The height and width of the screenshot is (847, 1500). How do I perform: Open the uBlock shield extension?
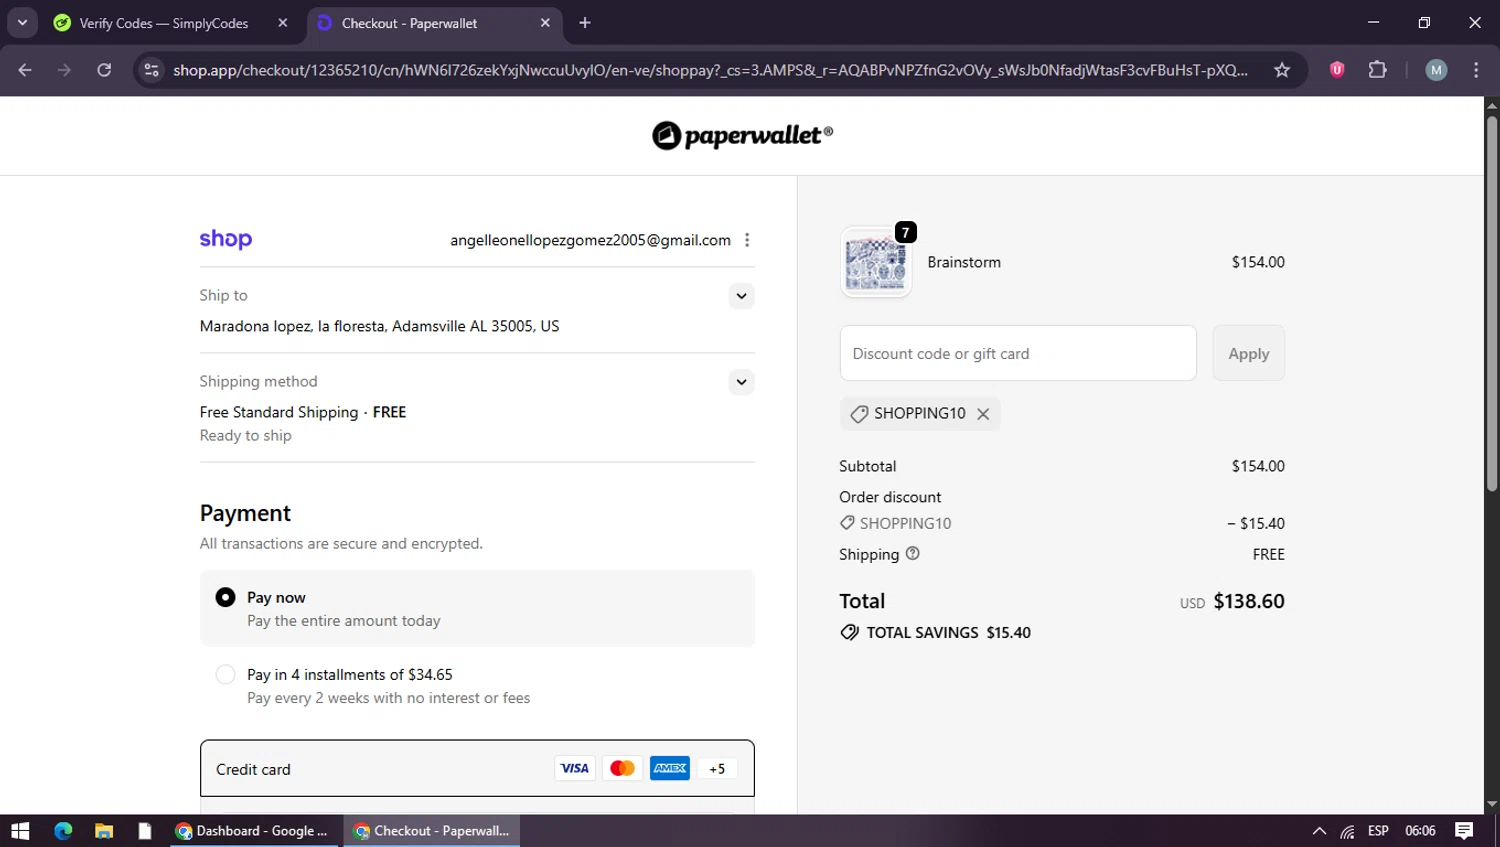(1337, 70)
